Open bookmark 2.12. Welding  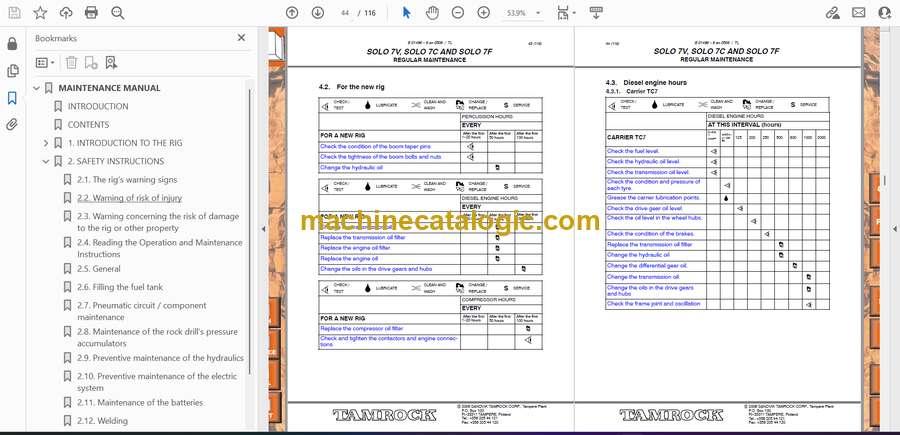tap(103, 421)
